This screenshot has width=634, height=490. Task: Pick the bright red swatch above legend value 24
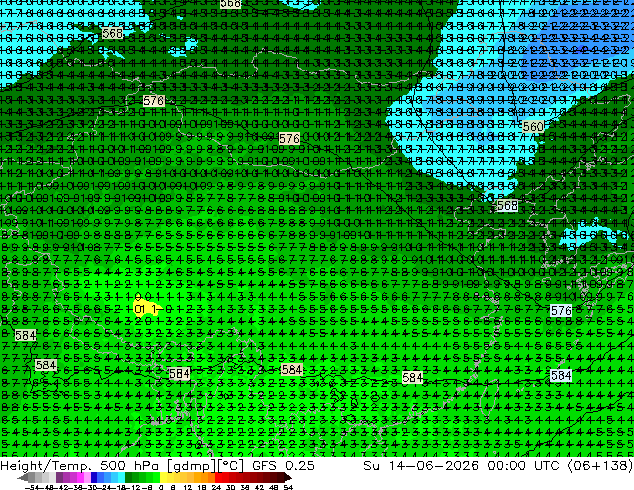click(x=218, y=477)
